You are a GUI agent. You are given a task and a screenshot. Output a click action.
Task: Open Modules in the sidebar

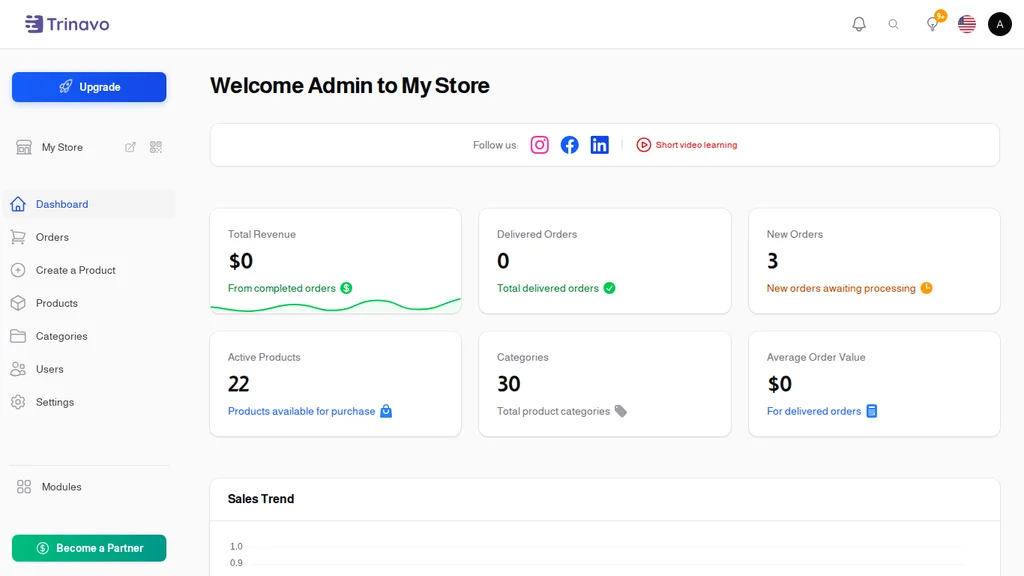[89, 487]
